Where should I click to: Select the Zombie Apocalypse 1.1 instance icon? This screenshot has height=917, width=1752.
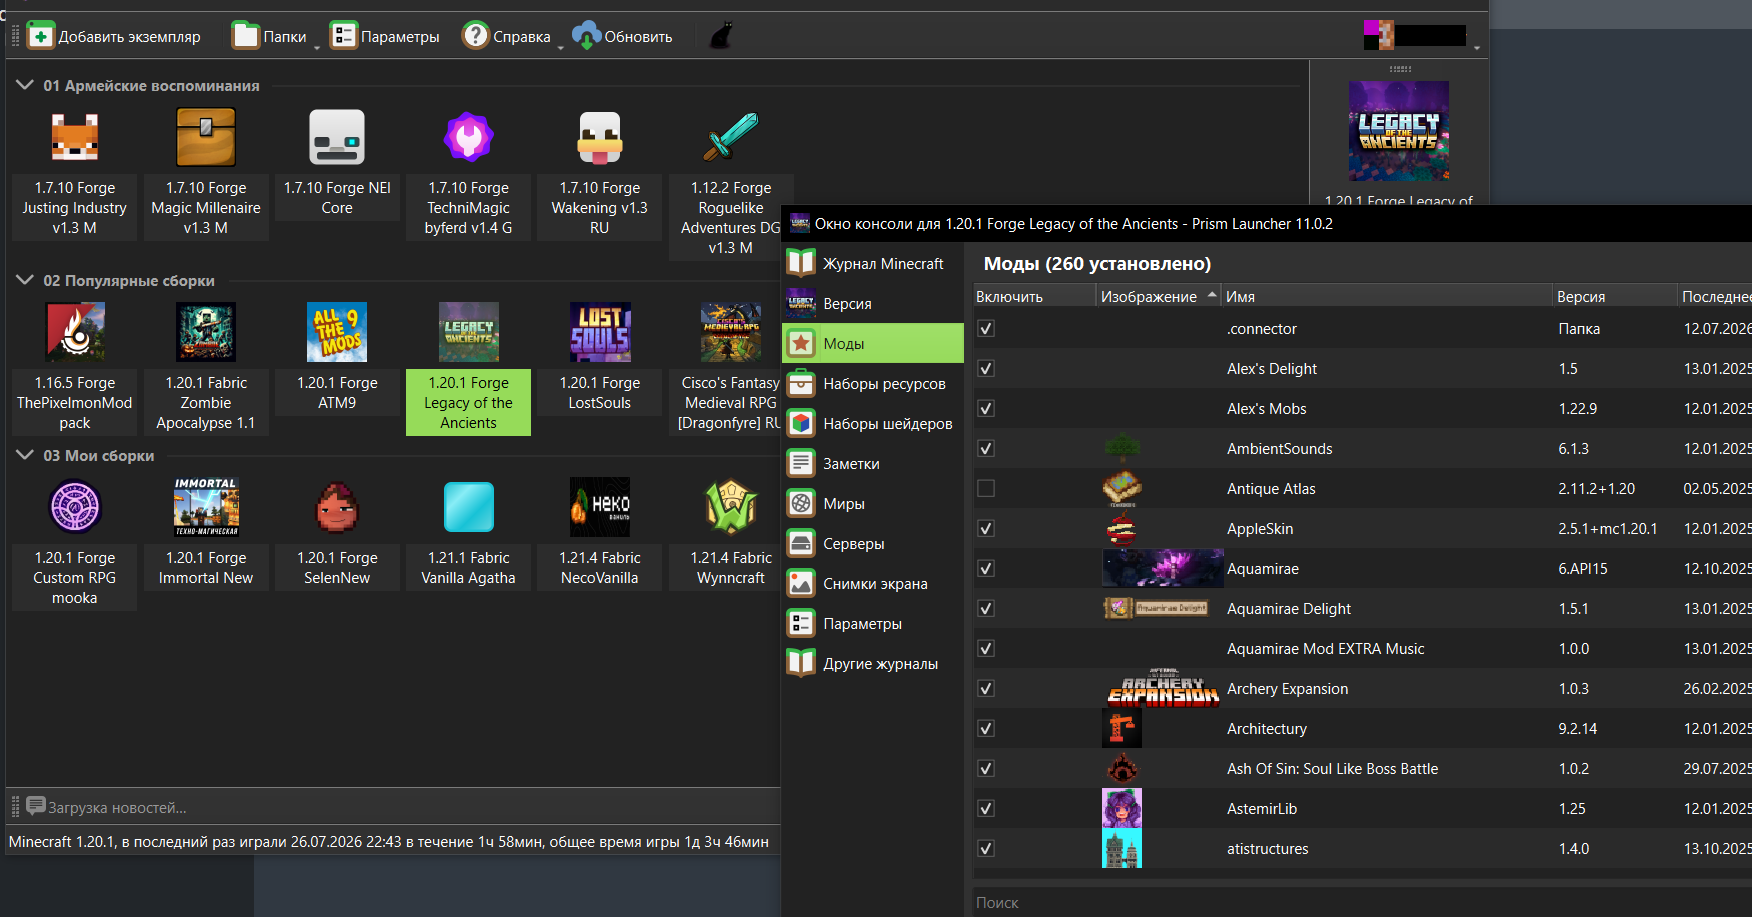206,332
